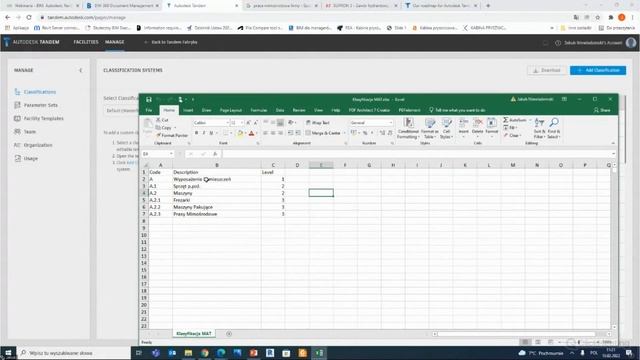Open the number format dropdown

(x=391, y=123)
